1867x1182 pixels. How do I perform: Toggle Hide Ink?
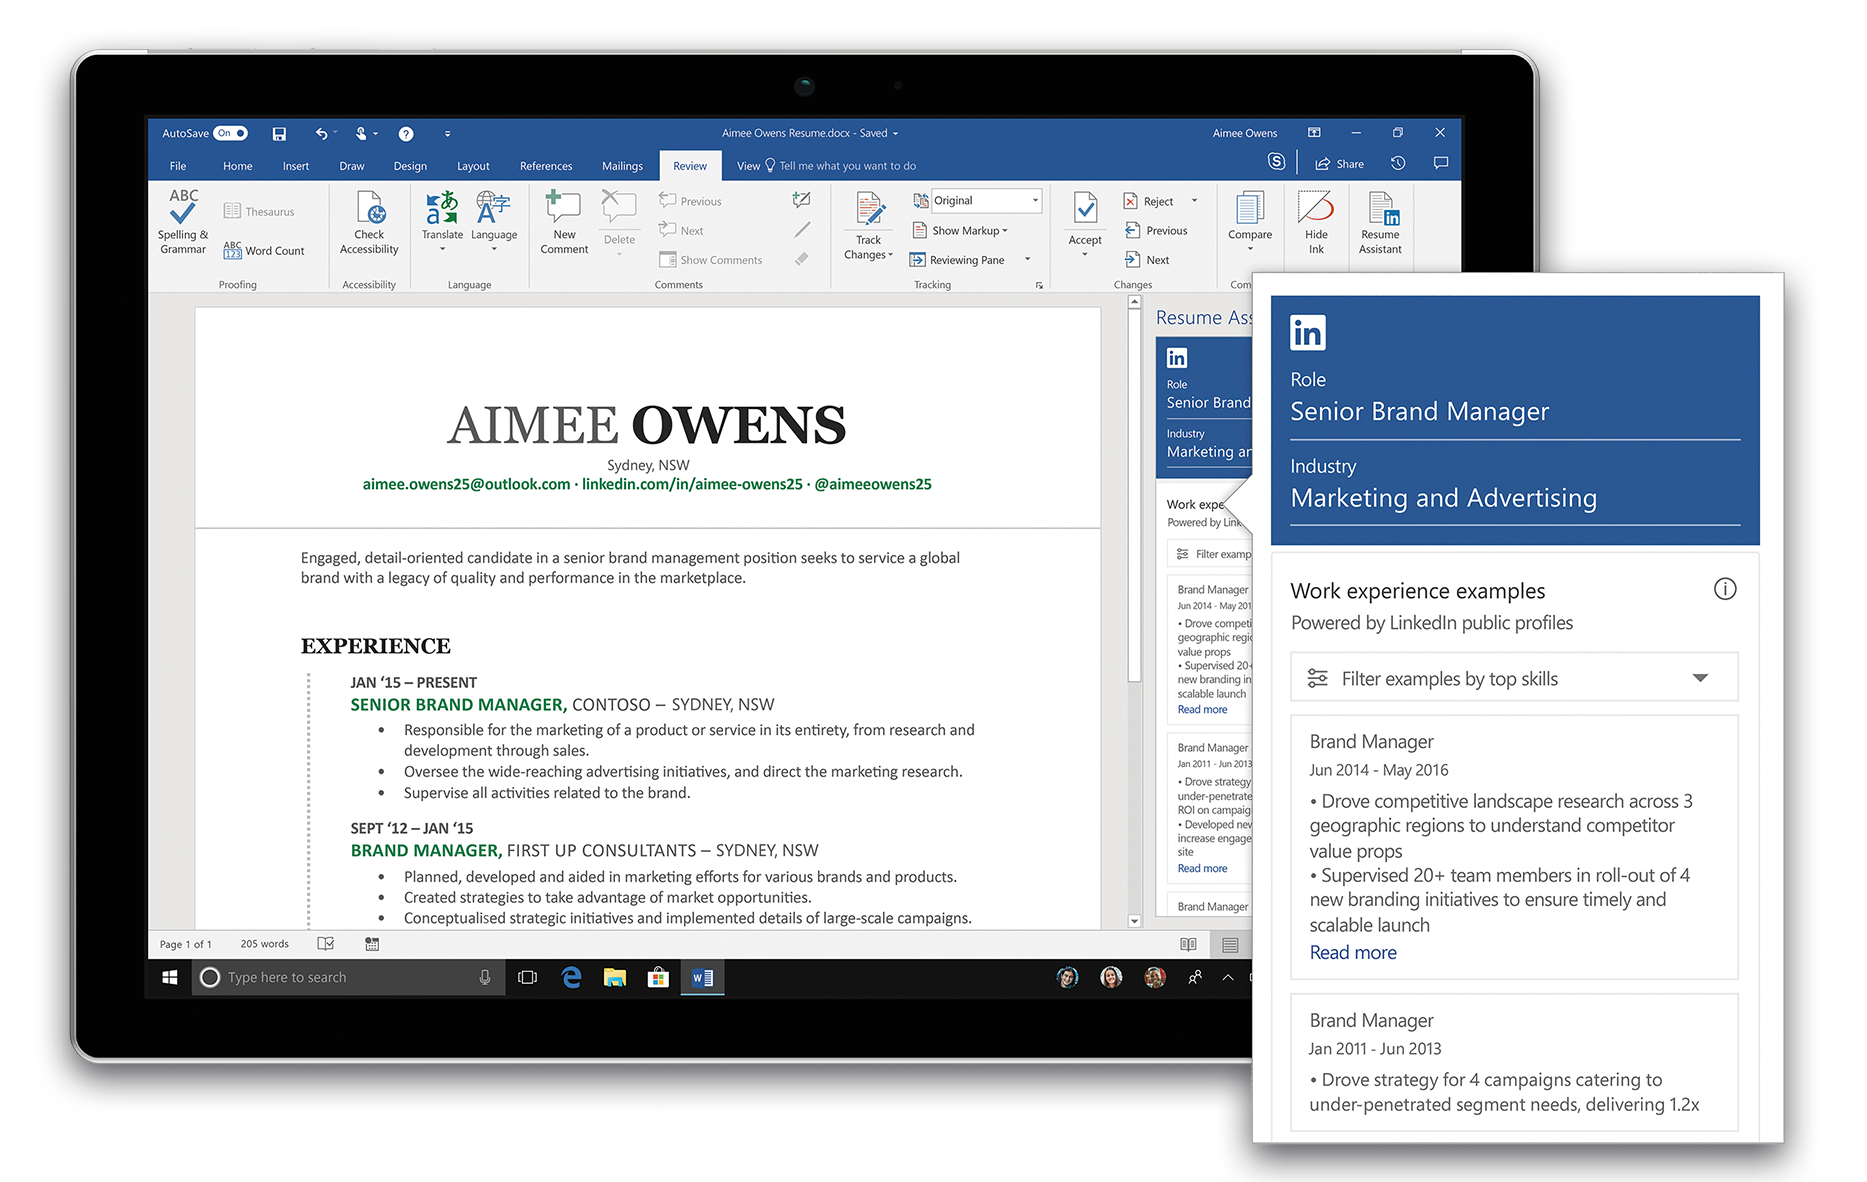coord(1316,222)
